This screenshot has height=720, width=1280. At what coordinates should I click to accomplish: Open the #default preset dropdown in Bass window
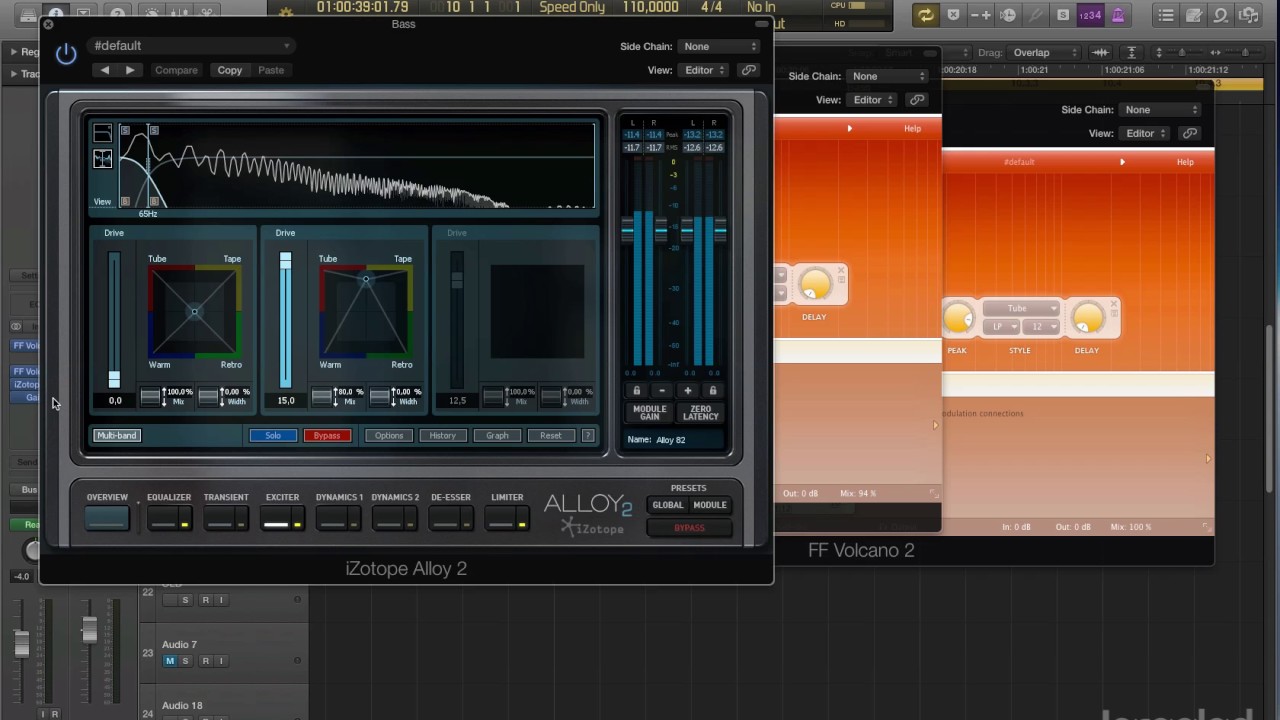[190, 46]
